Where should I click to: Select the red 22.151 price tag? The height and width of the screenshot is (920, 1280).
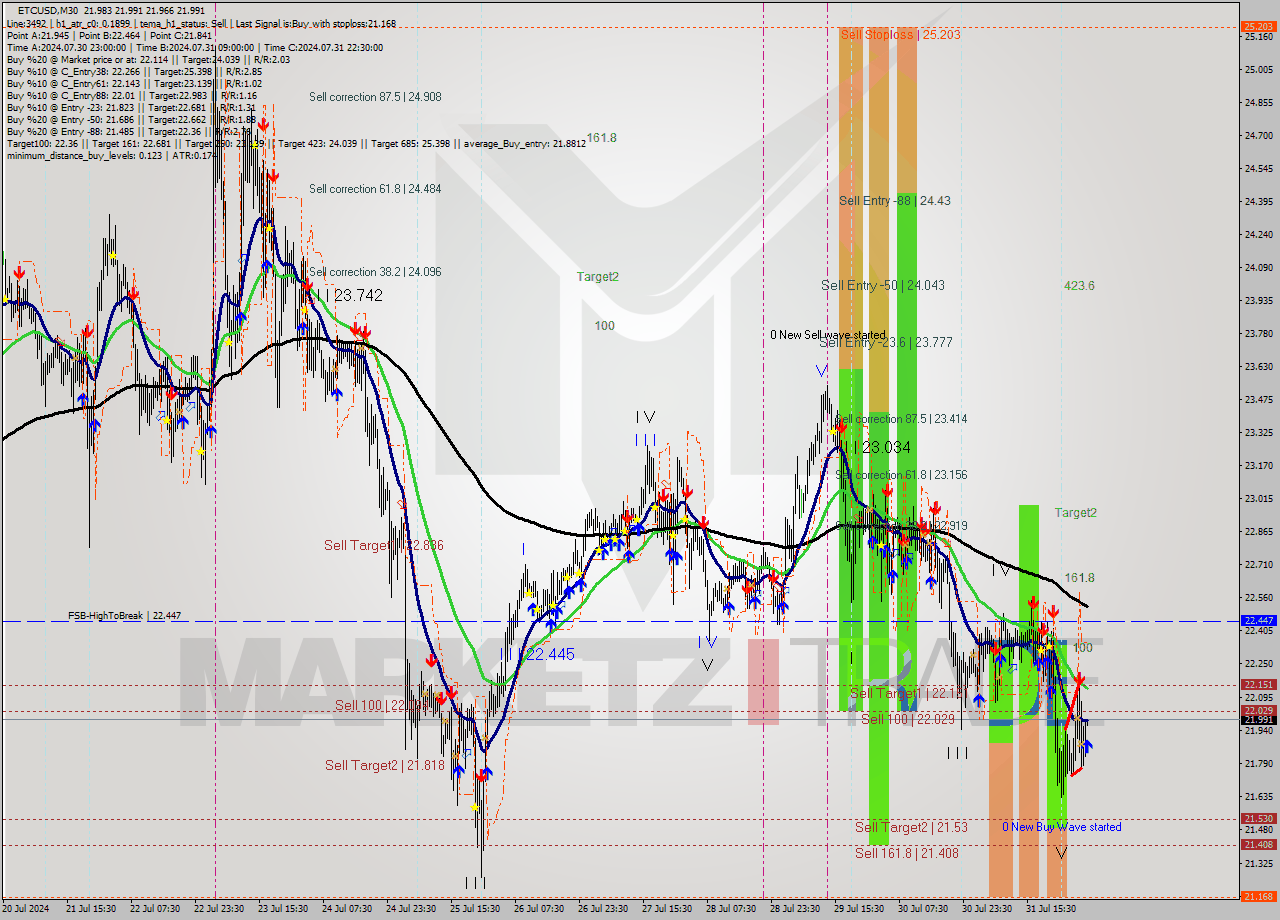(1257, 685)
